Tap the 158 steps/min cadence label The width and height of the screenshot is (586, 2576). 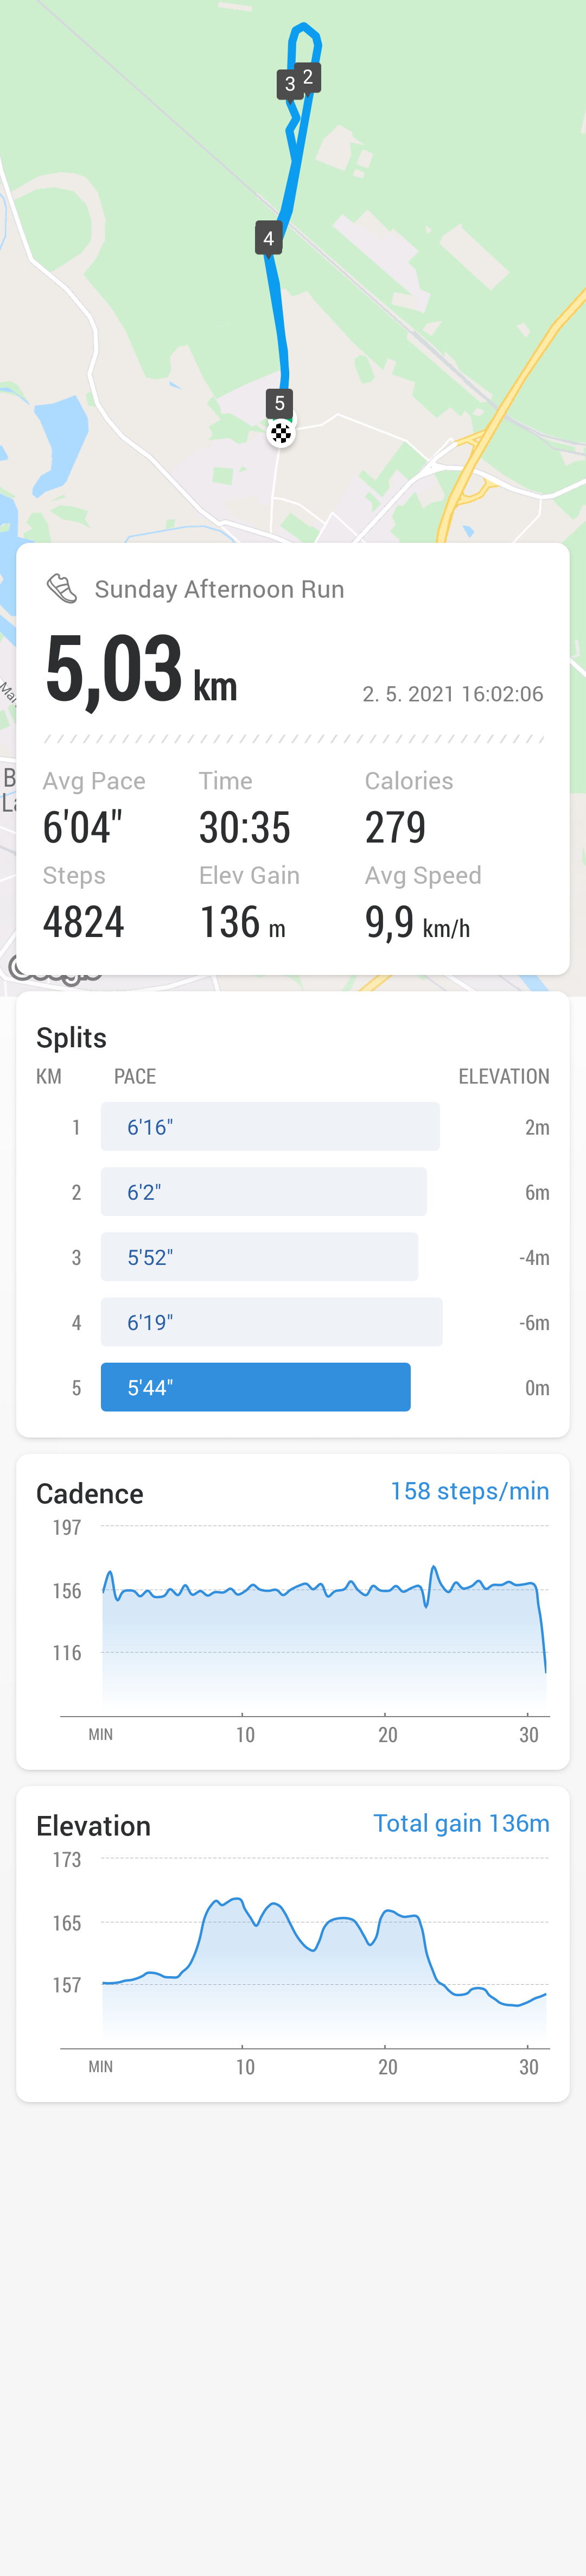pyautogui.click(x=469, y=1490)
